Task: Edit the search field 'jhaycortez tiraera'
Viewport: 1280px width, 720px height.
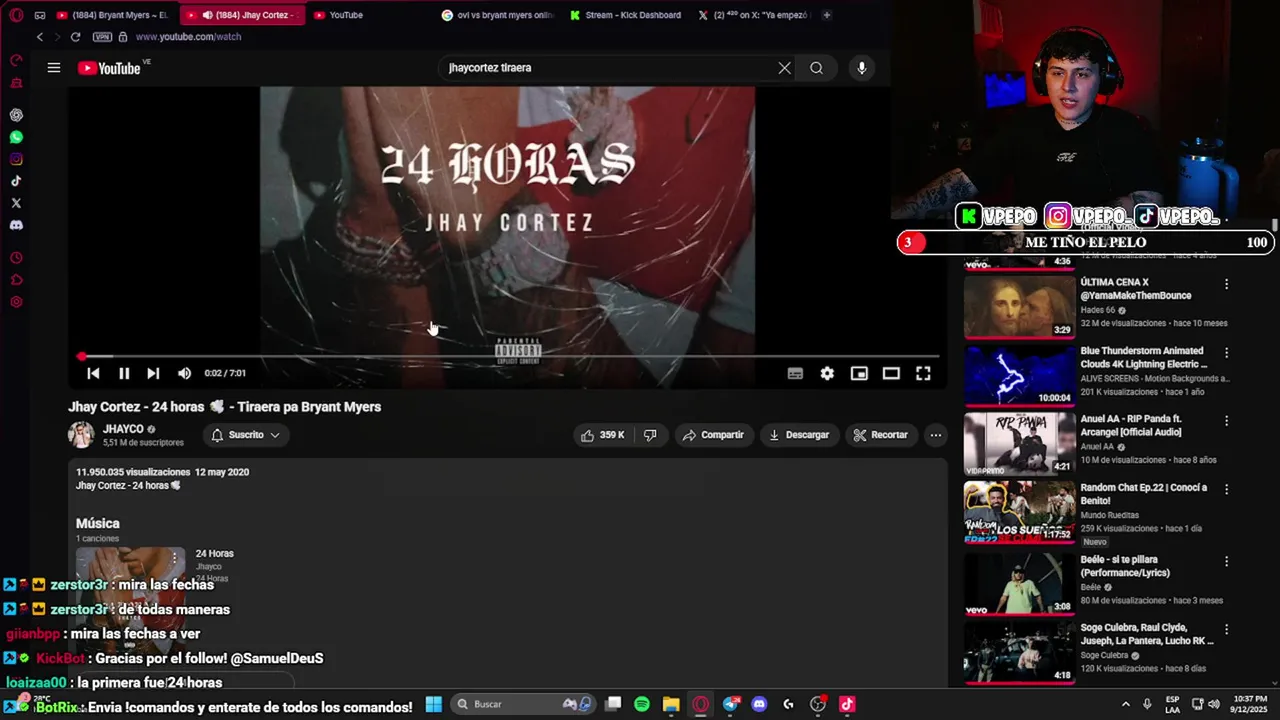Action: [x=610, y=68]
